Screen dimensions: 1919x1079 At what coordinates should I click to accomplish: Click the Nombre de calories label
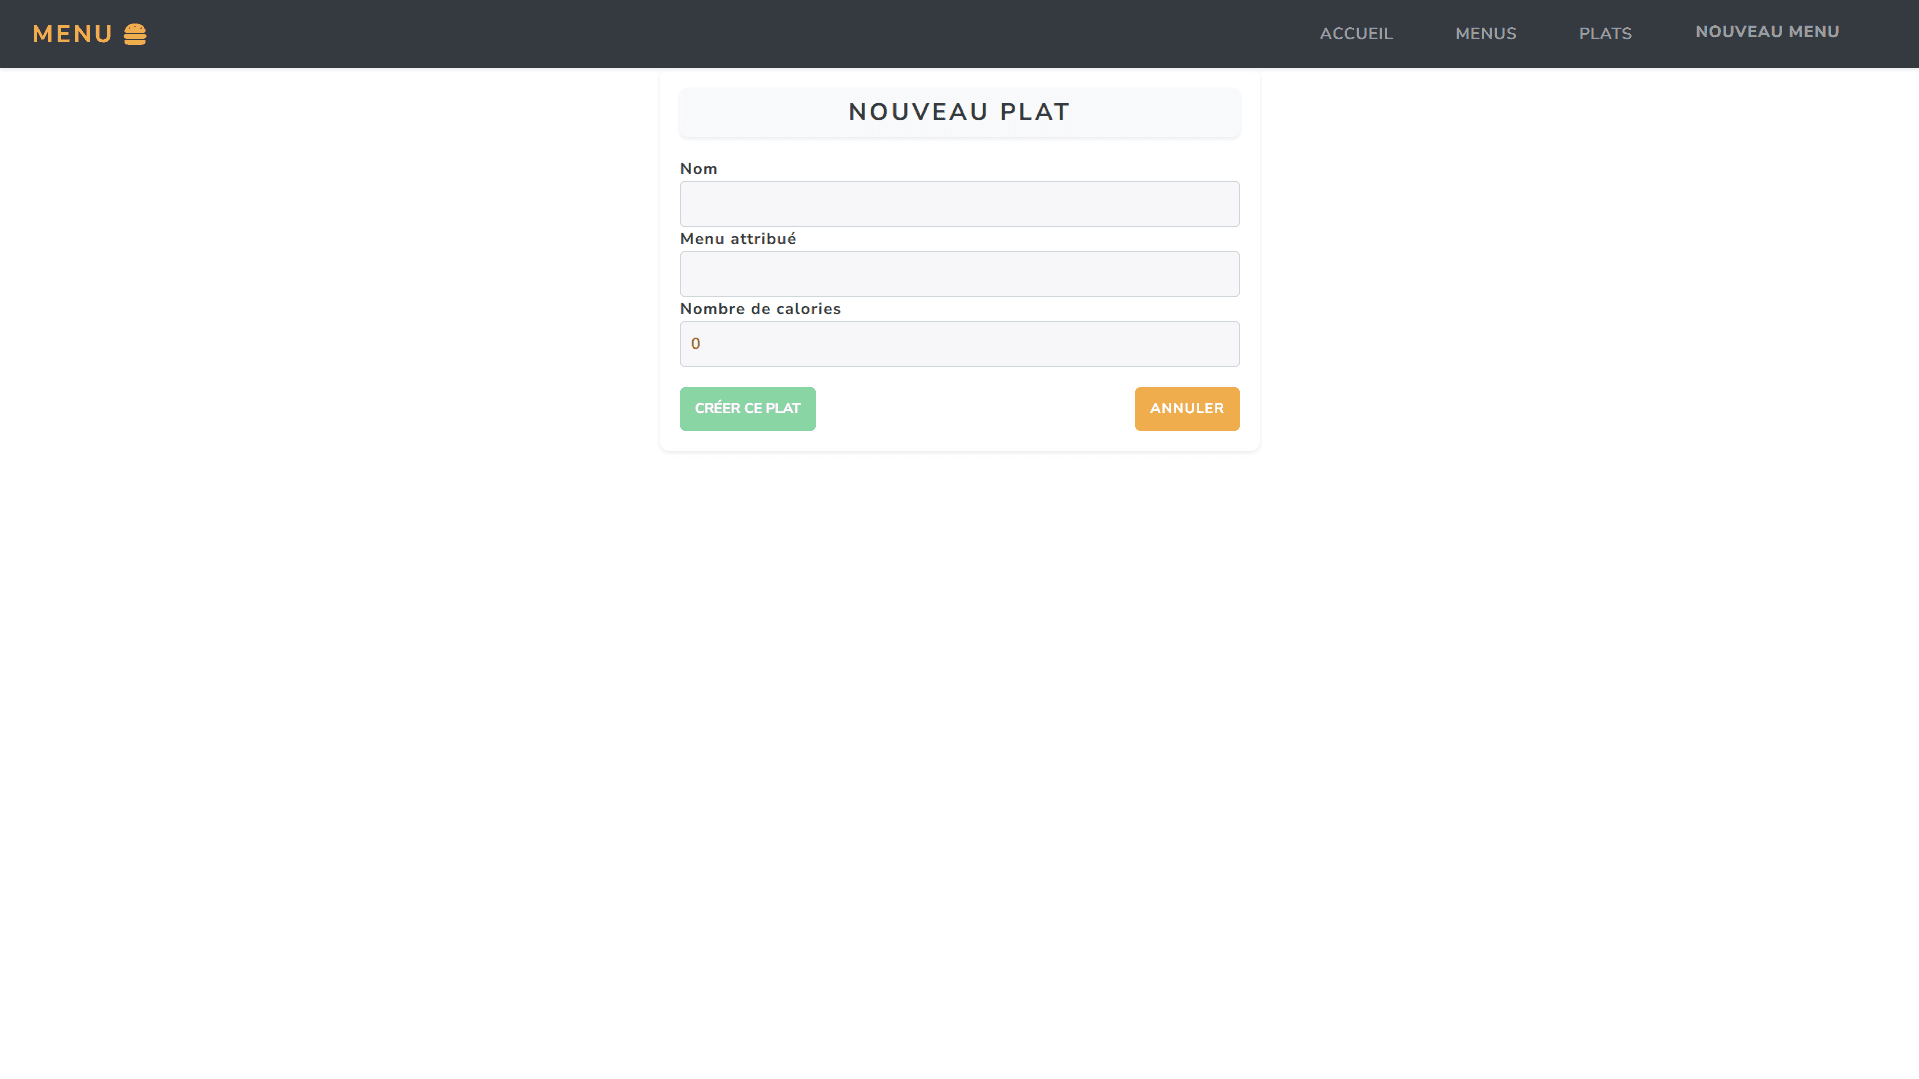point(760,309)
